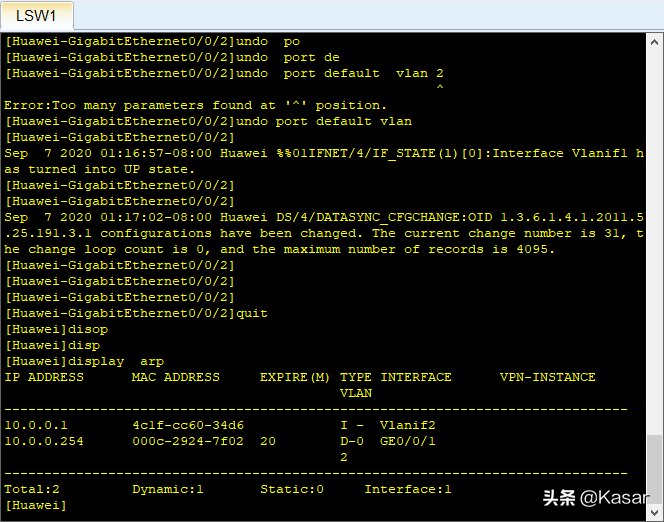The height and width of the screenshot is (522, 664).
Task: Click the '[Huawei]disop' mistyped command
Action: (56, 329)
